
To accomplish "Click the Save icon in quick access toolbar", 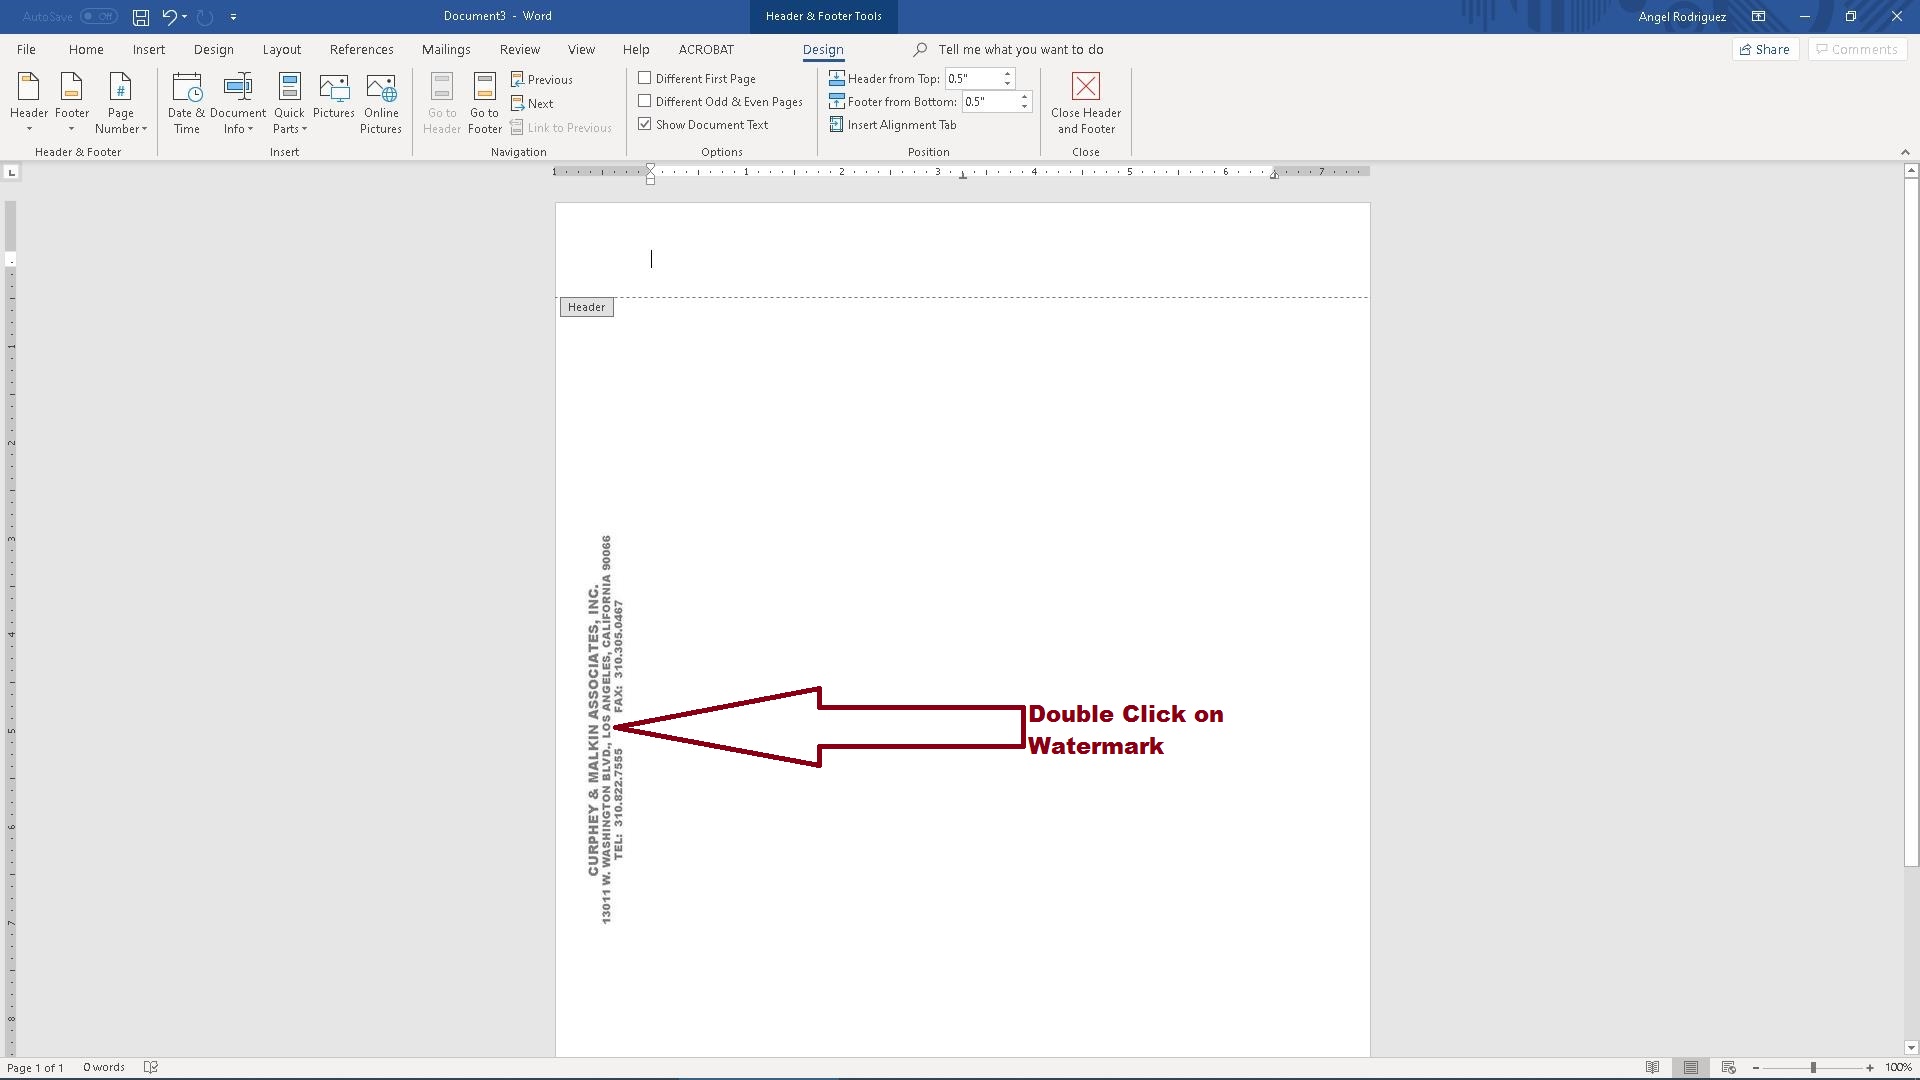I will click(141, 17).
